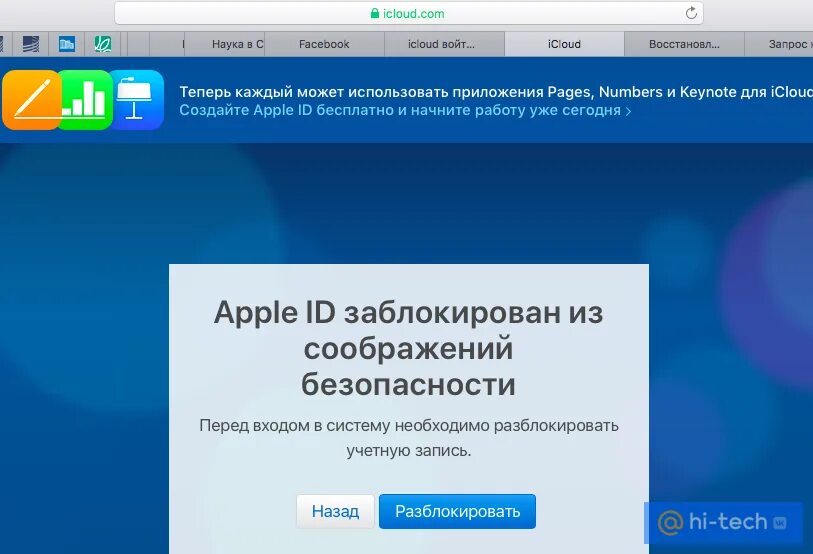
Task: Click the Назад button
Action: point(335,511)
